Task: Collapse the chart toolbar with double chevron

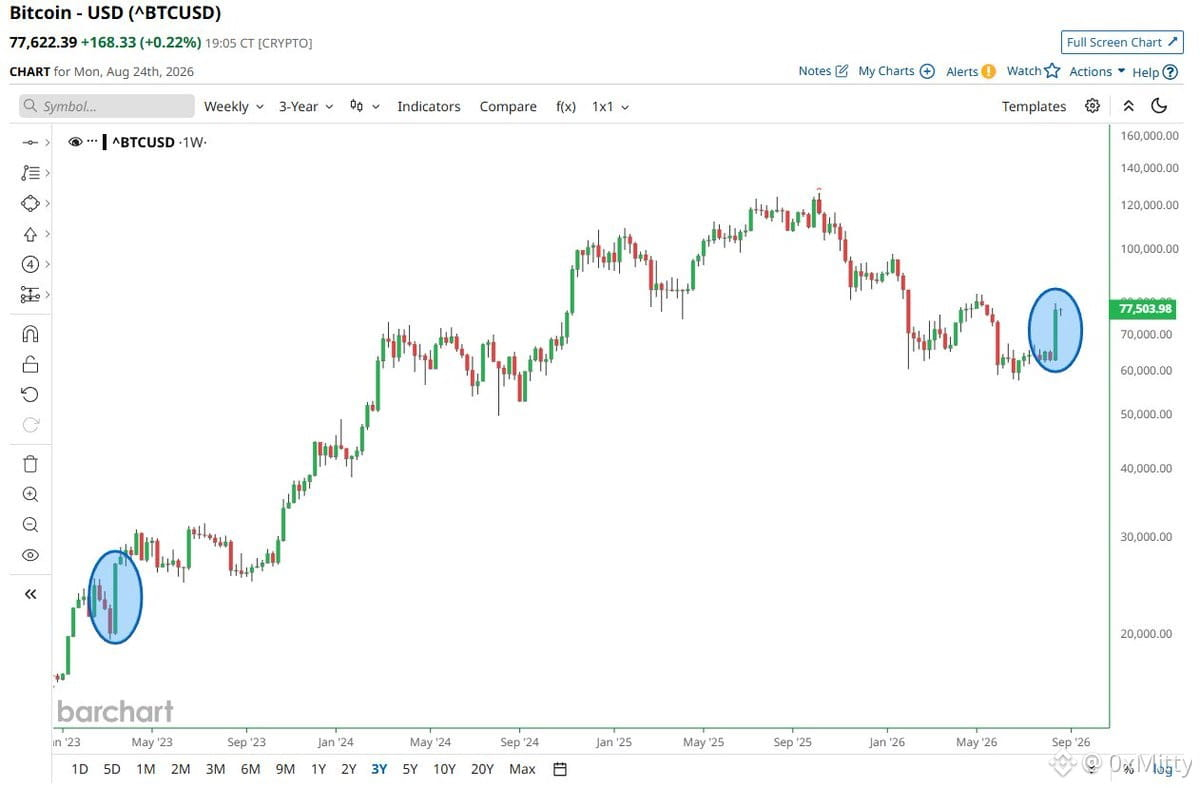Action: pyautogui.click(x=1128, y=106)
